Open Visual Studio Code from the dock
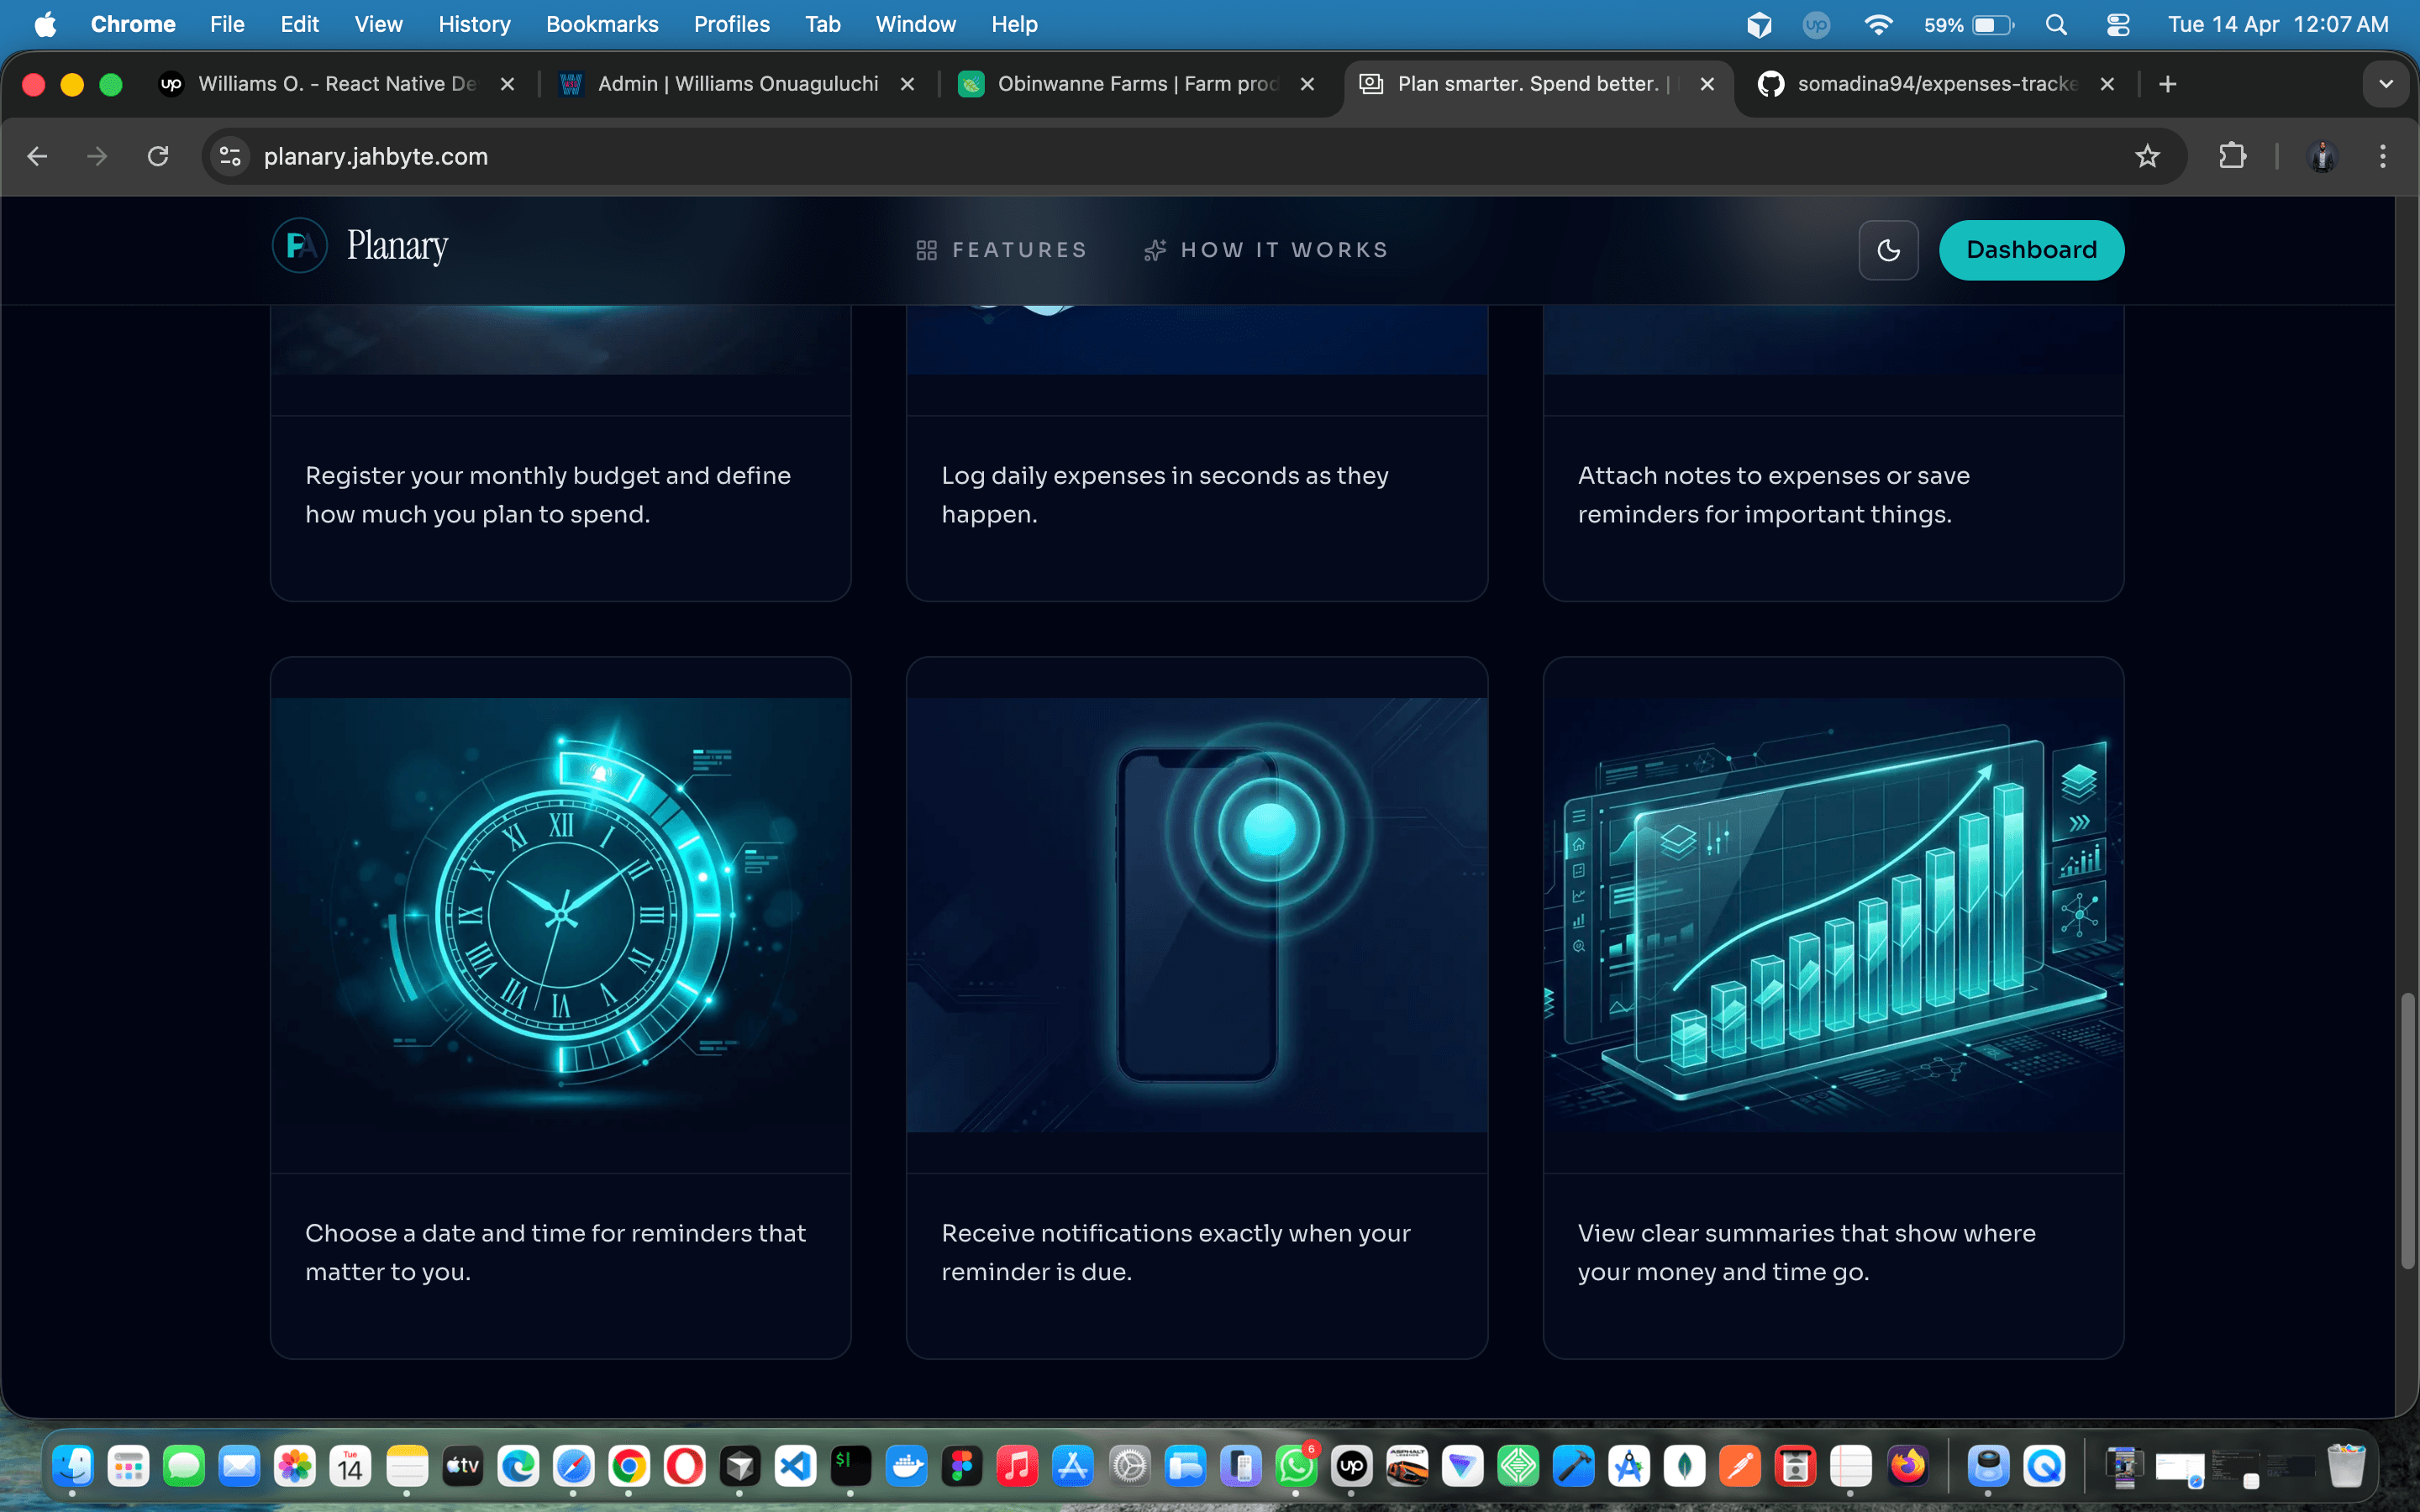Screen dimensions: 2420x1512 (x=795, y=1466)
